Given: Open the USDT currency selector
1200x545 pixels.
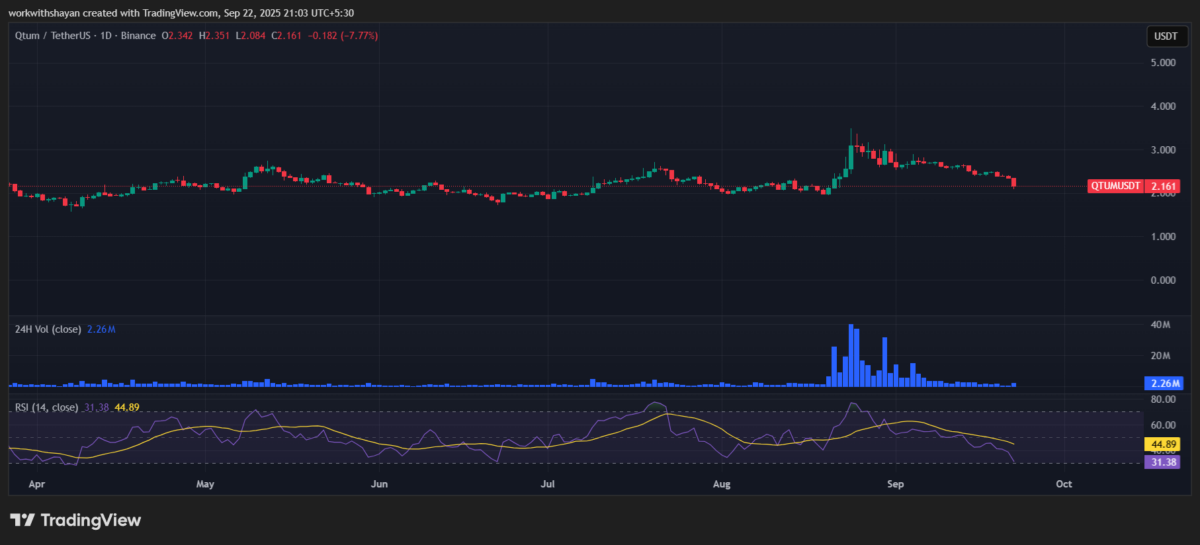Looking at the screenshot, I should tap(1166, 37).
